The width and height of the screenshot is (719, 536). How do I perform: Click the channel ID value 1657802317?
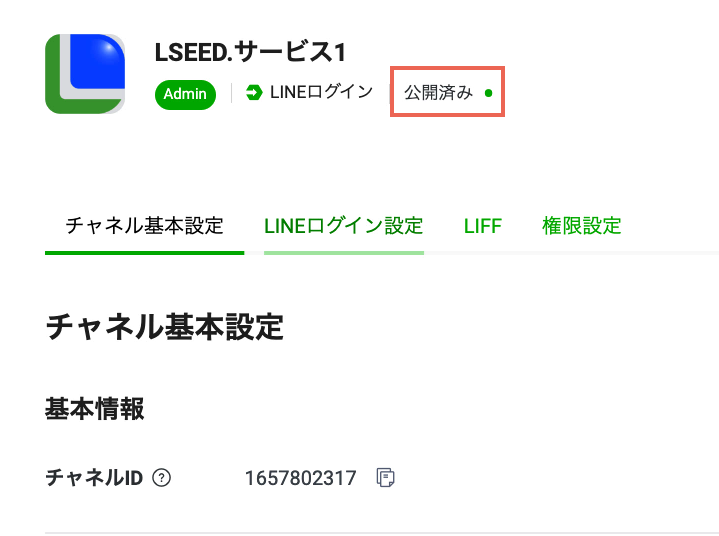(300, 478)
